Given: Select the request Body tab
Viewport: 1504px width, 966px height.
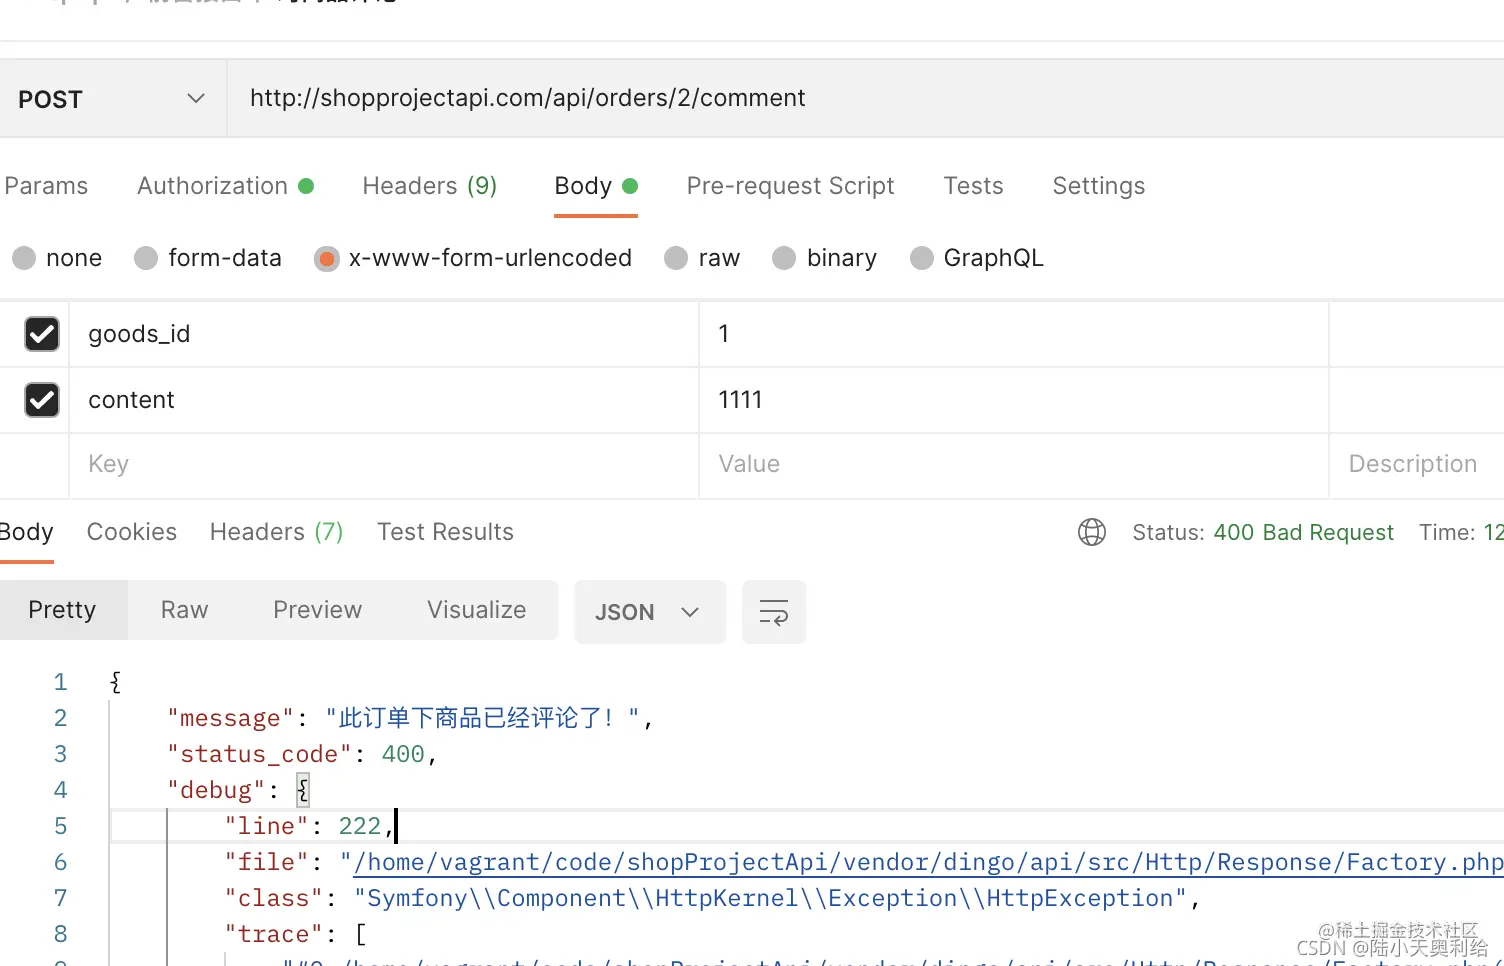Looking at the screenshot, I should coord(596,186).
